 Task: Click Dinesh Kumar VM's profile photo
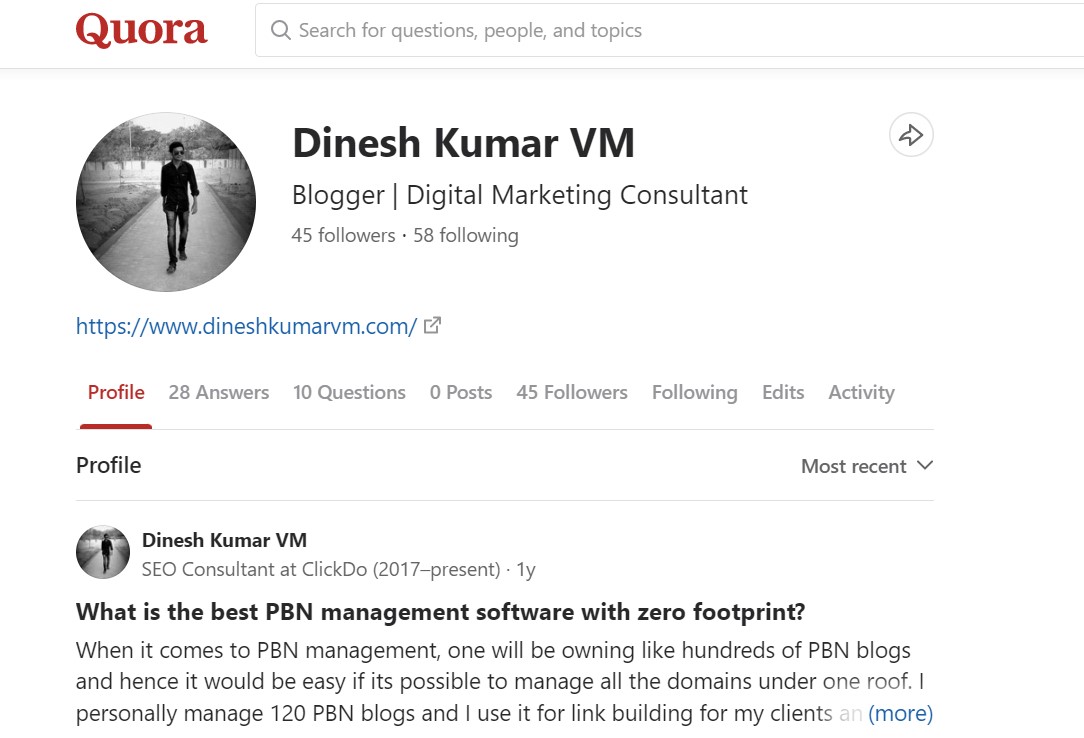pyautogui.click(x=166, y=202)
